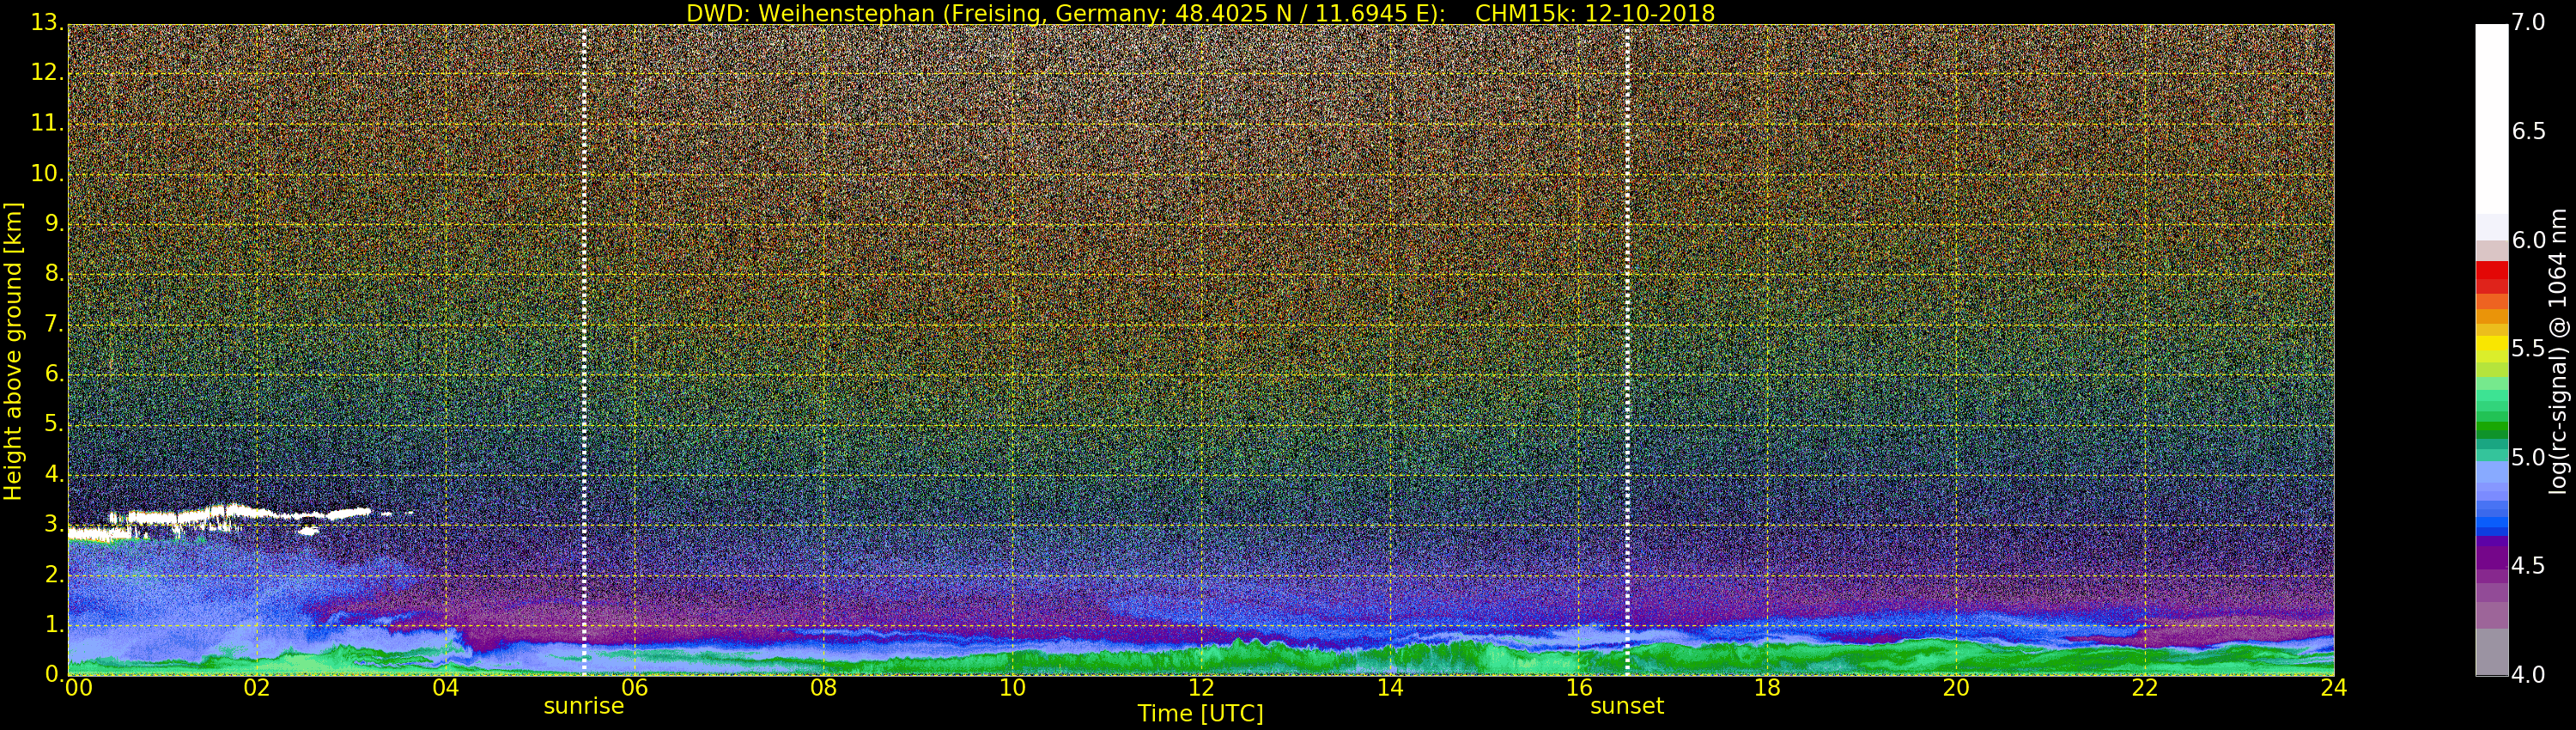This screenshot has width=2576, height=730.
Task: Click the 'sunrise' label below the axis
Action: click(583, 706)
